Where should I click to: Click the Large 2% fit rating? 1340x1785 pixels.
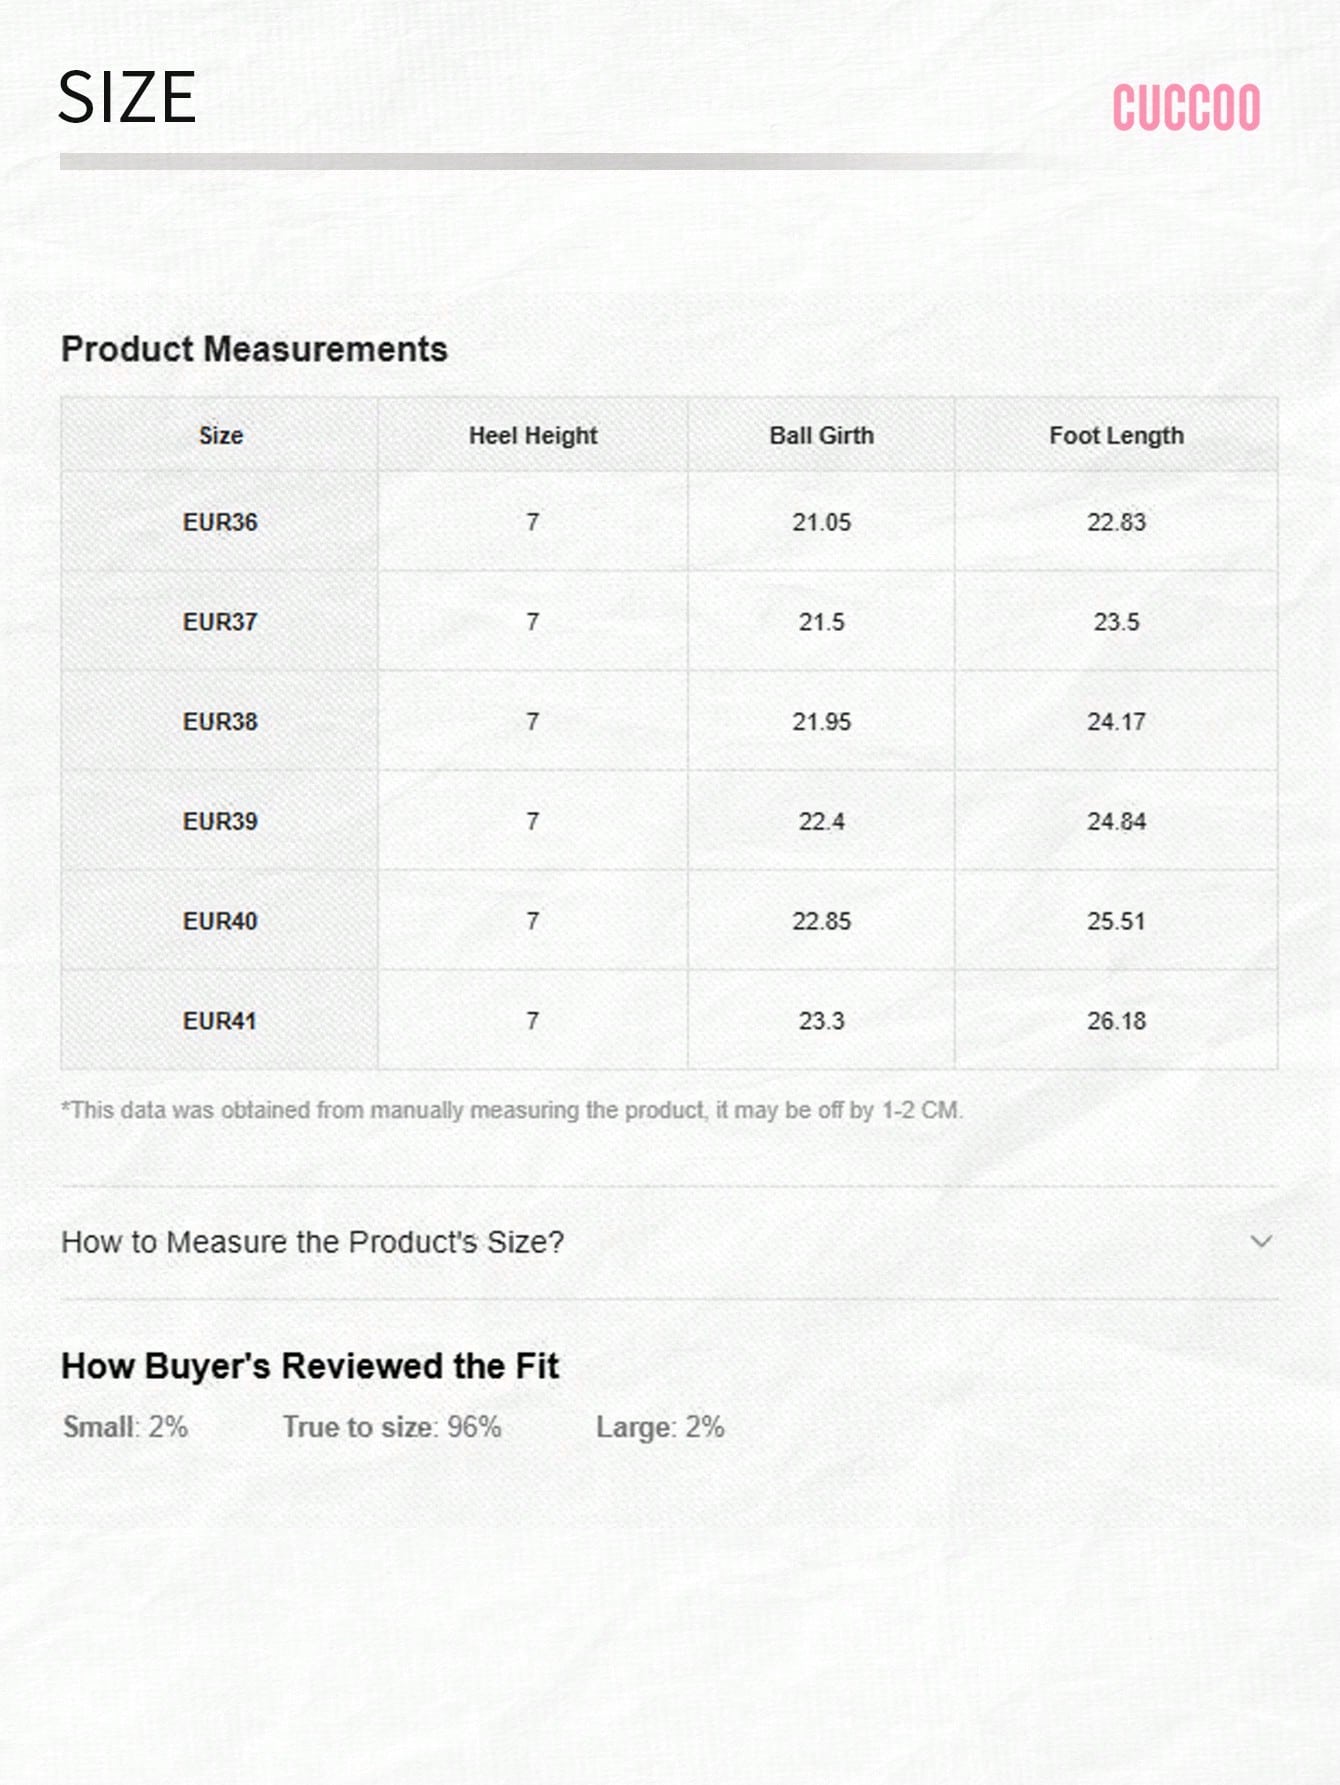[660, 1427]
